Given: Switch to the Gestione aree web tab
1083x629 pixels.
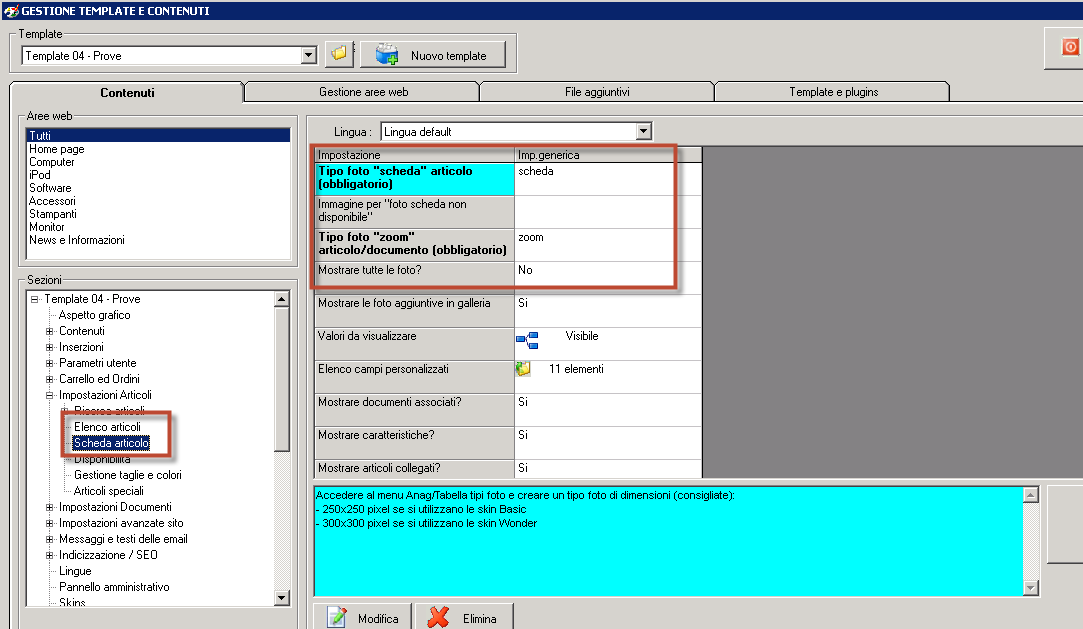Looking at the screenshot, I should click(363, 92).
